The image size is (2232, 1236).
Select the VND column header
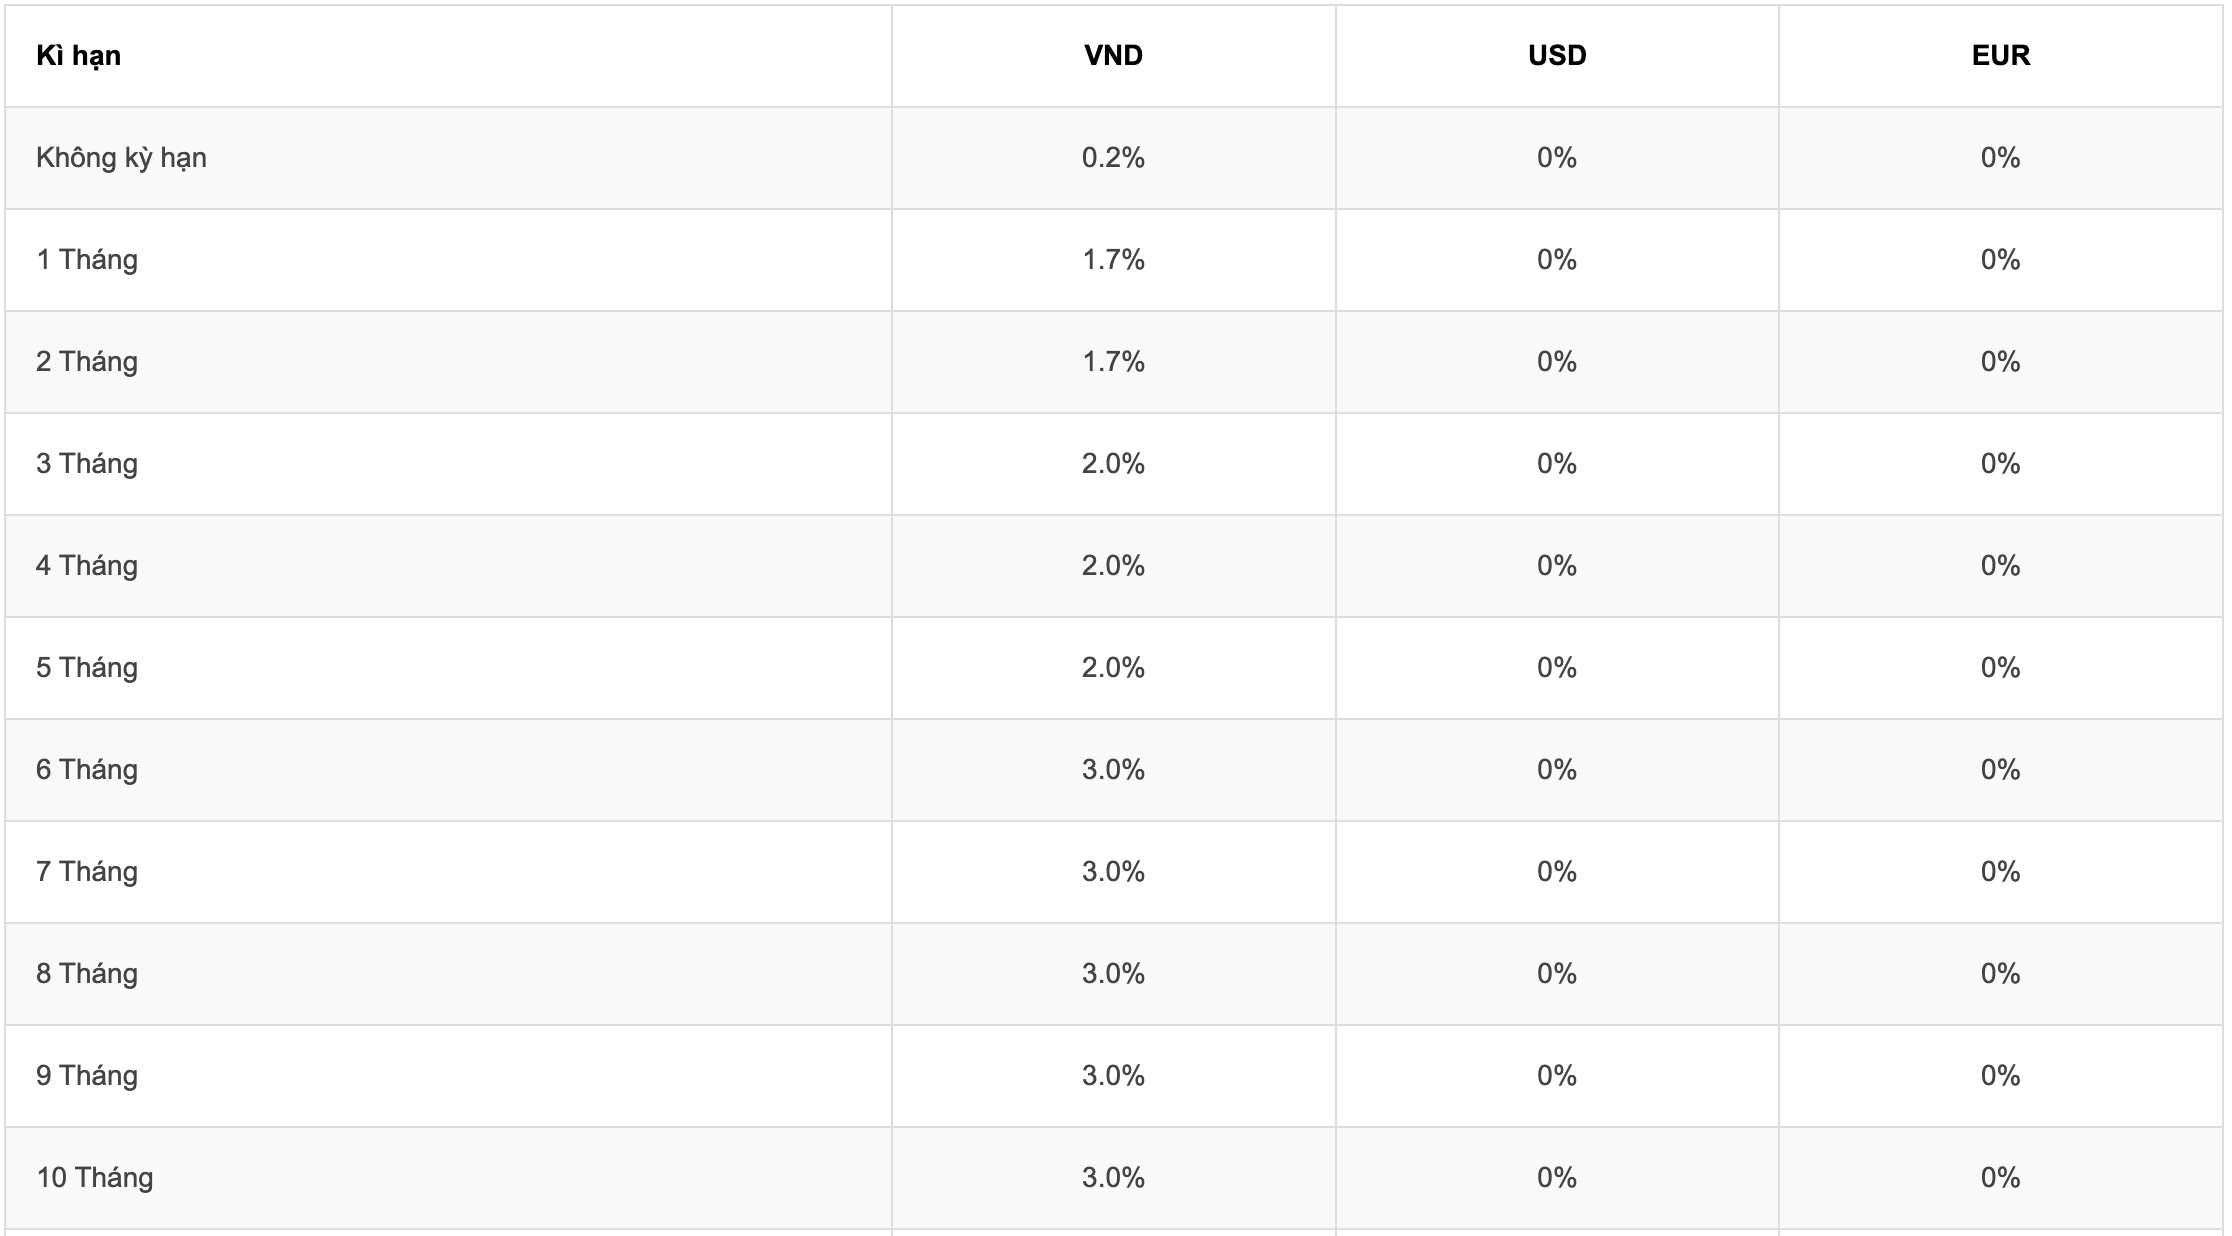[x=1113, y=56]
